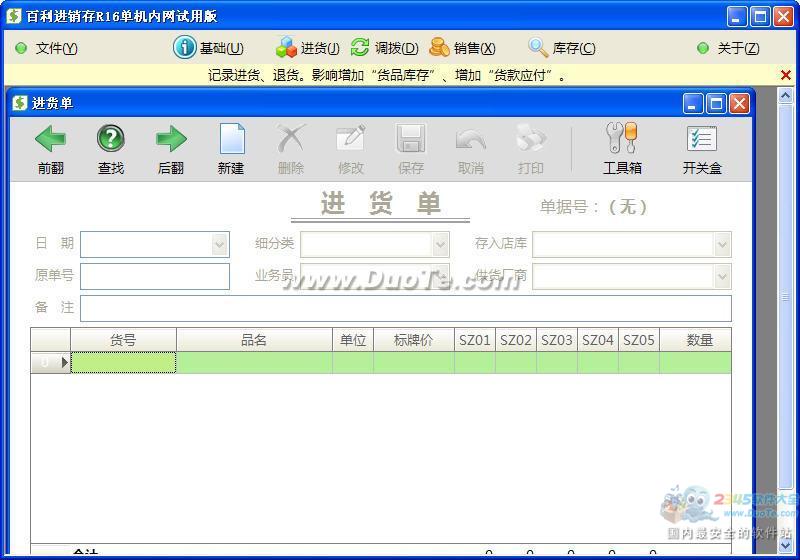The height and width of the screenshot is (560, 800).
Task: Expand the 存入店库 dropdown arrow
Action: tap(722, 245)
